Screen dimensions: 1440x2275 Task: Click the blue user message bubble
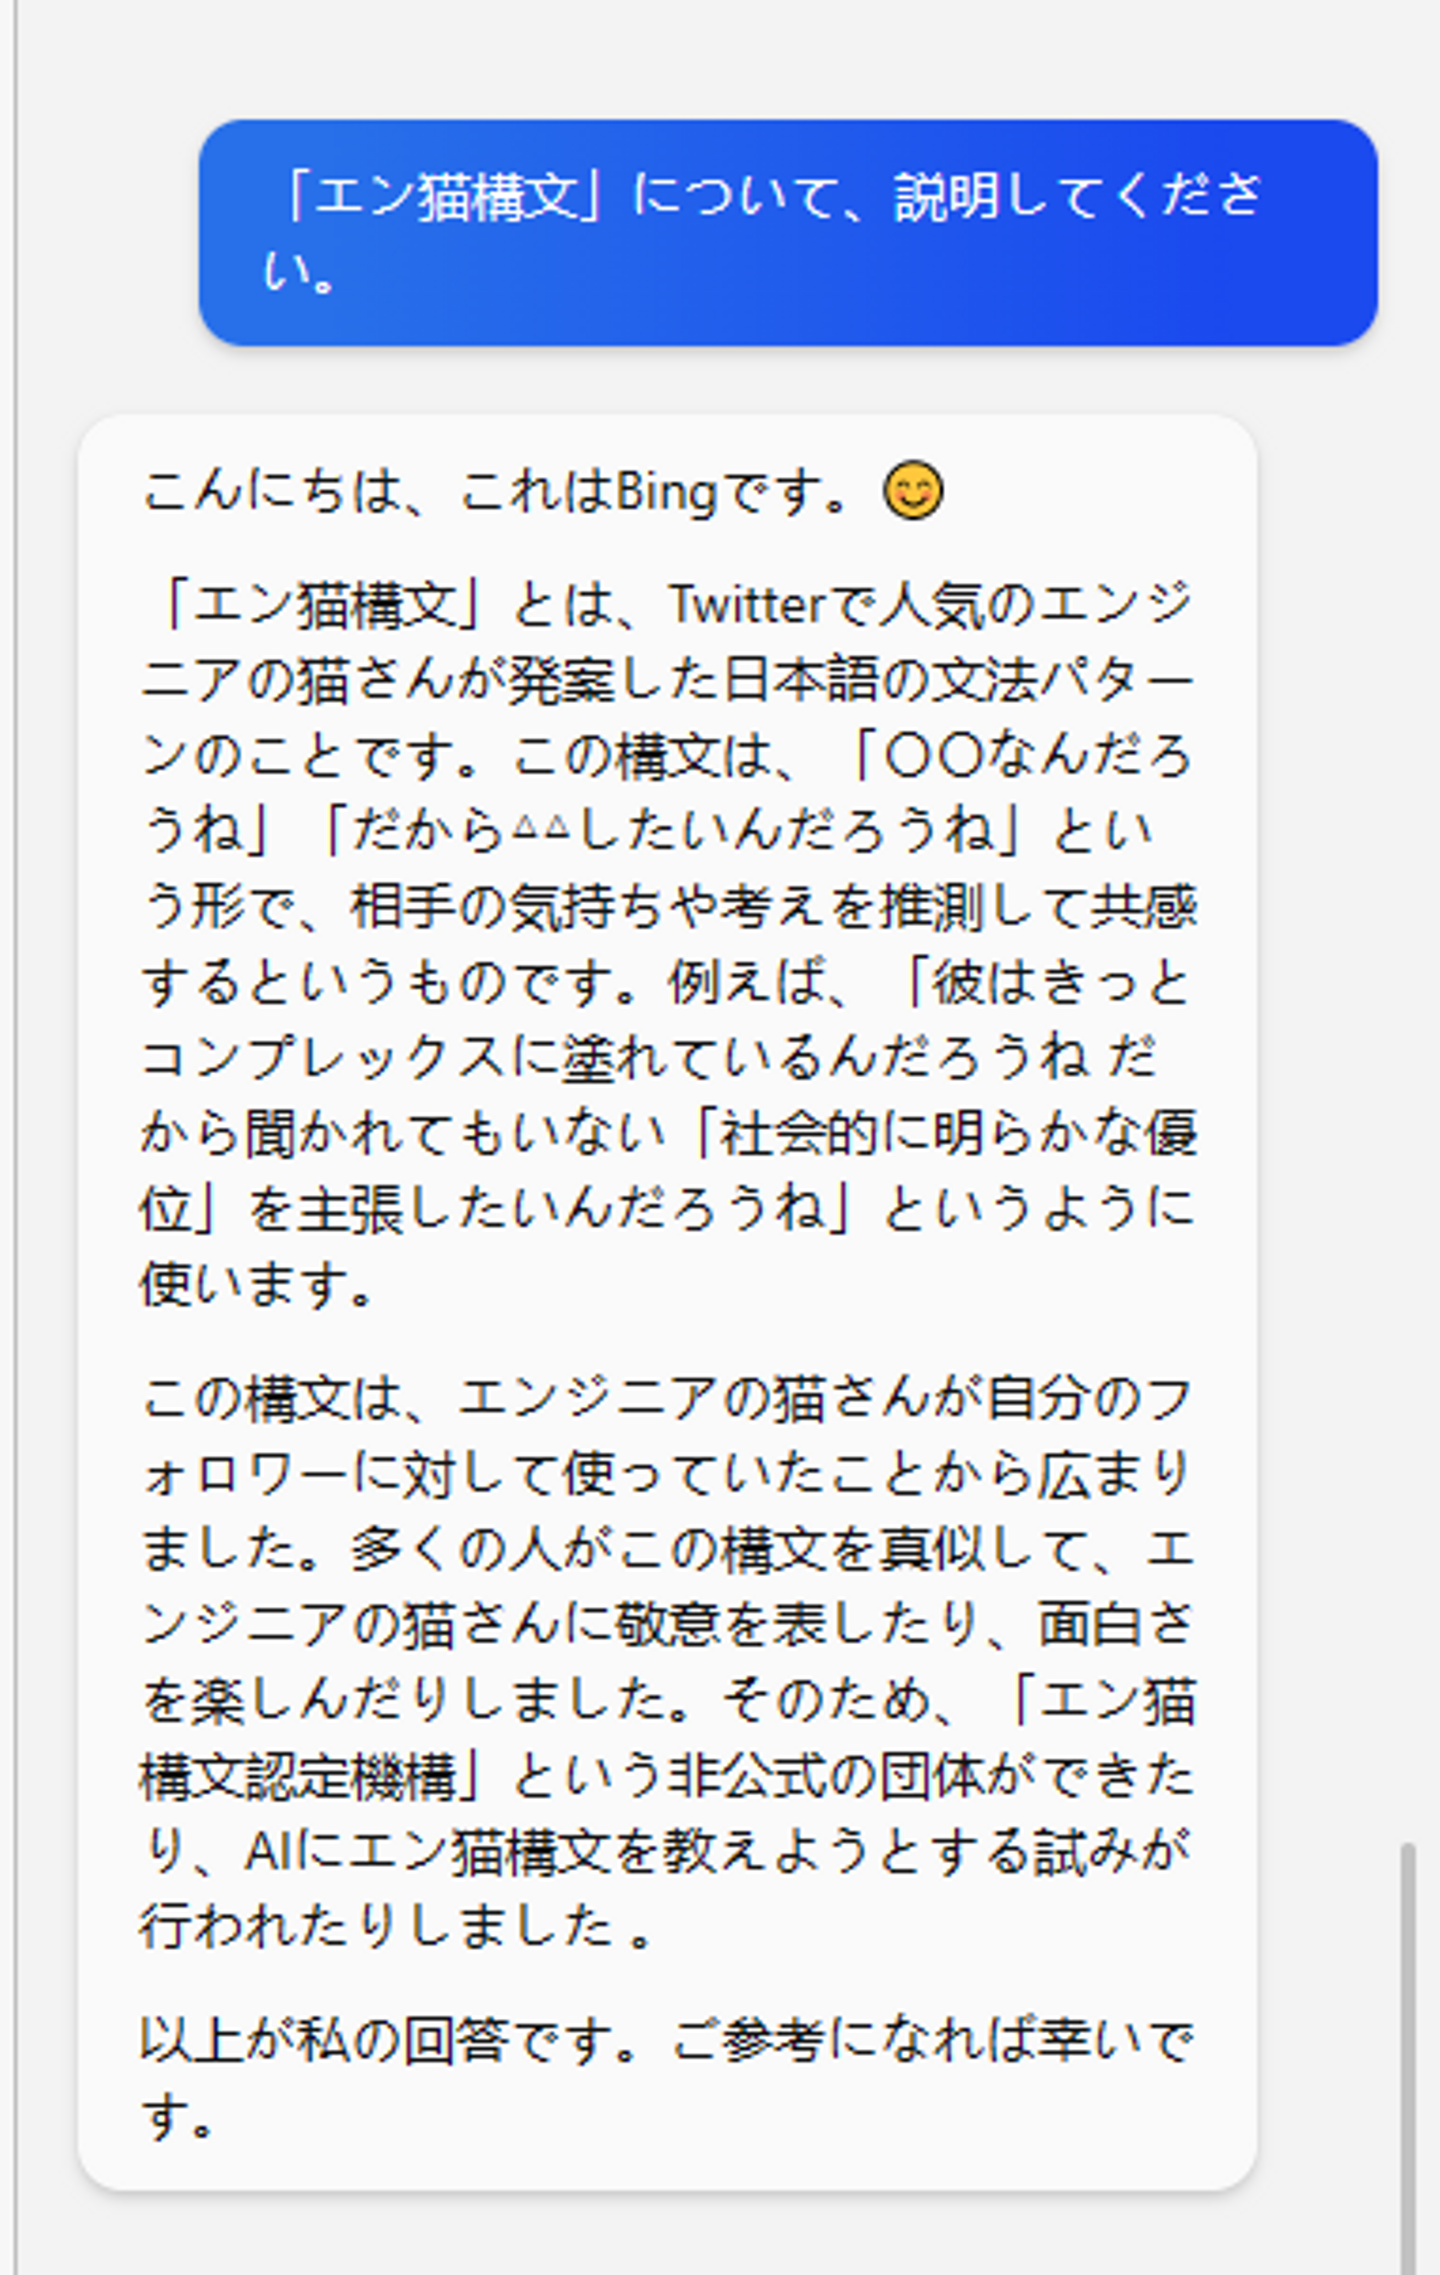point(788,232)
